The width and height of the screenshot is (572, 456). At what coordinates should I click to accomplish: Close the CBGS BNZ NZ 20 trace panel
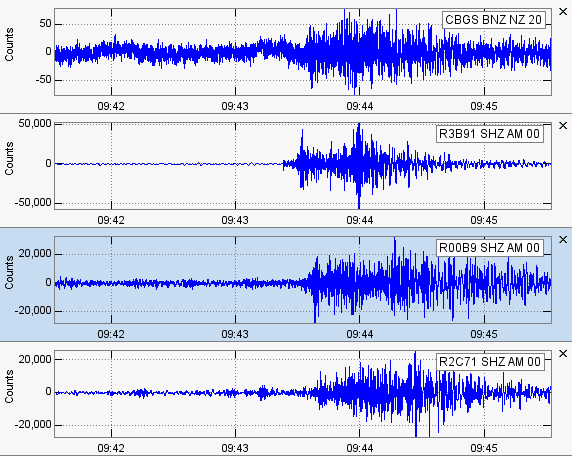(563, 12)
